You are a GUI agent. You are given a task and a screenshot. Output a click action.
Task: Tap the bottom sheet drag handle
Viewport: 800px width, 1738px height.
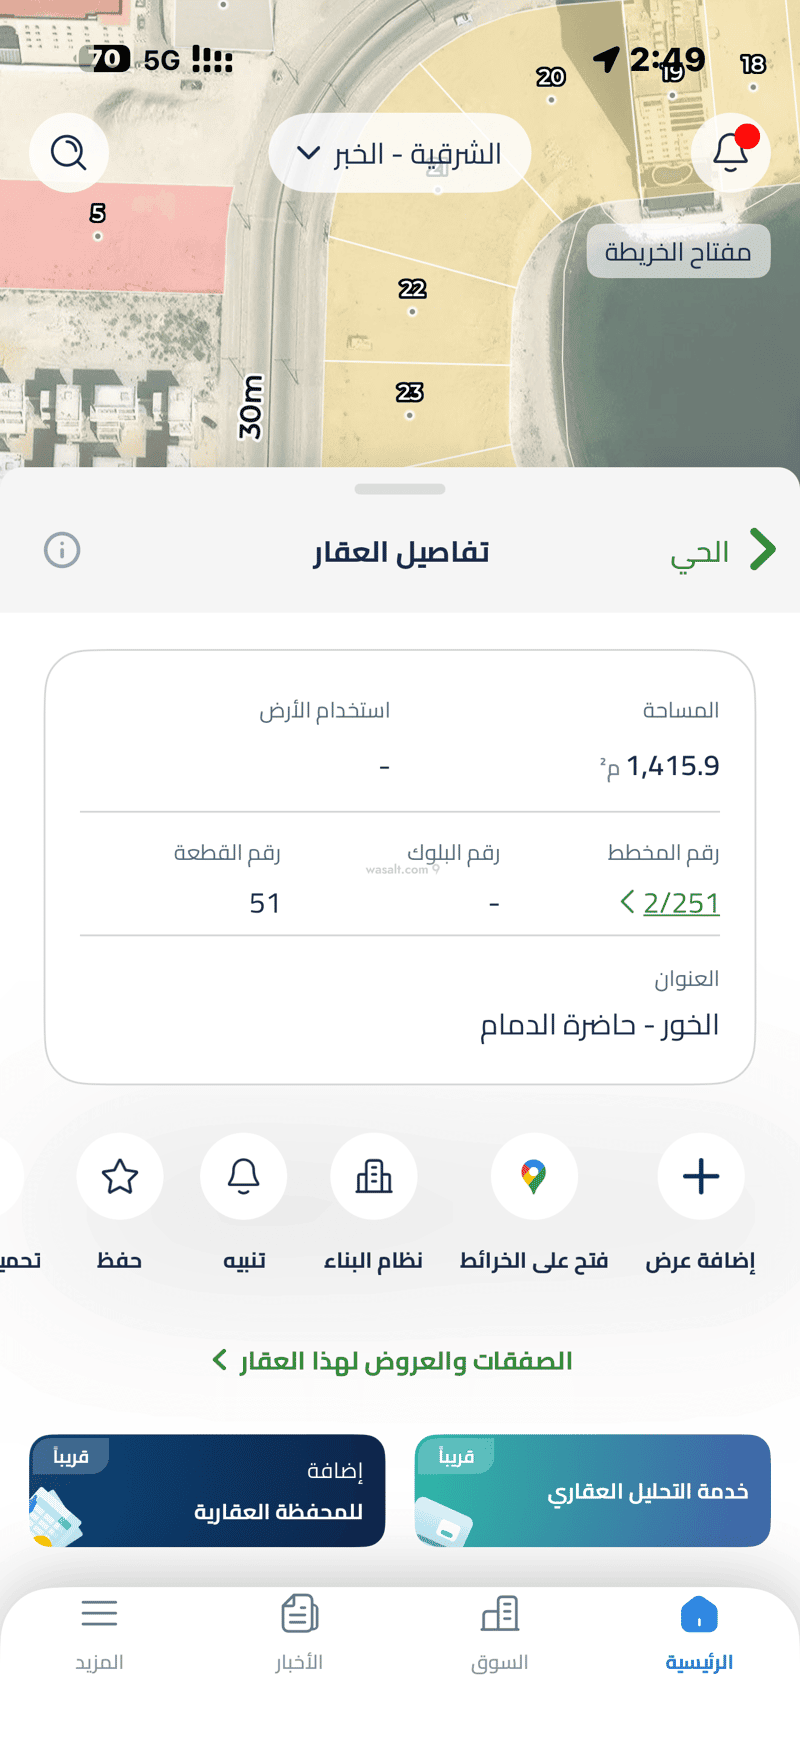coord(400,489)
